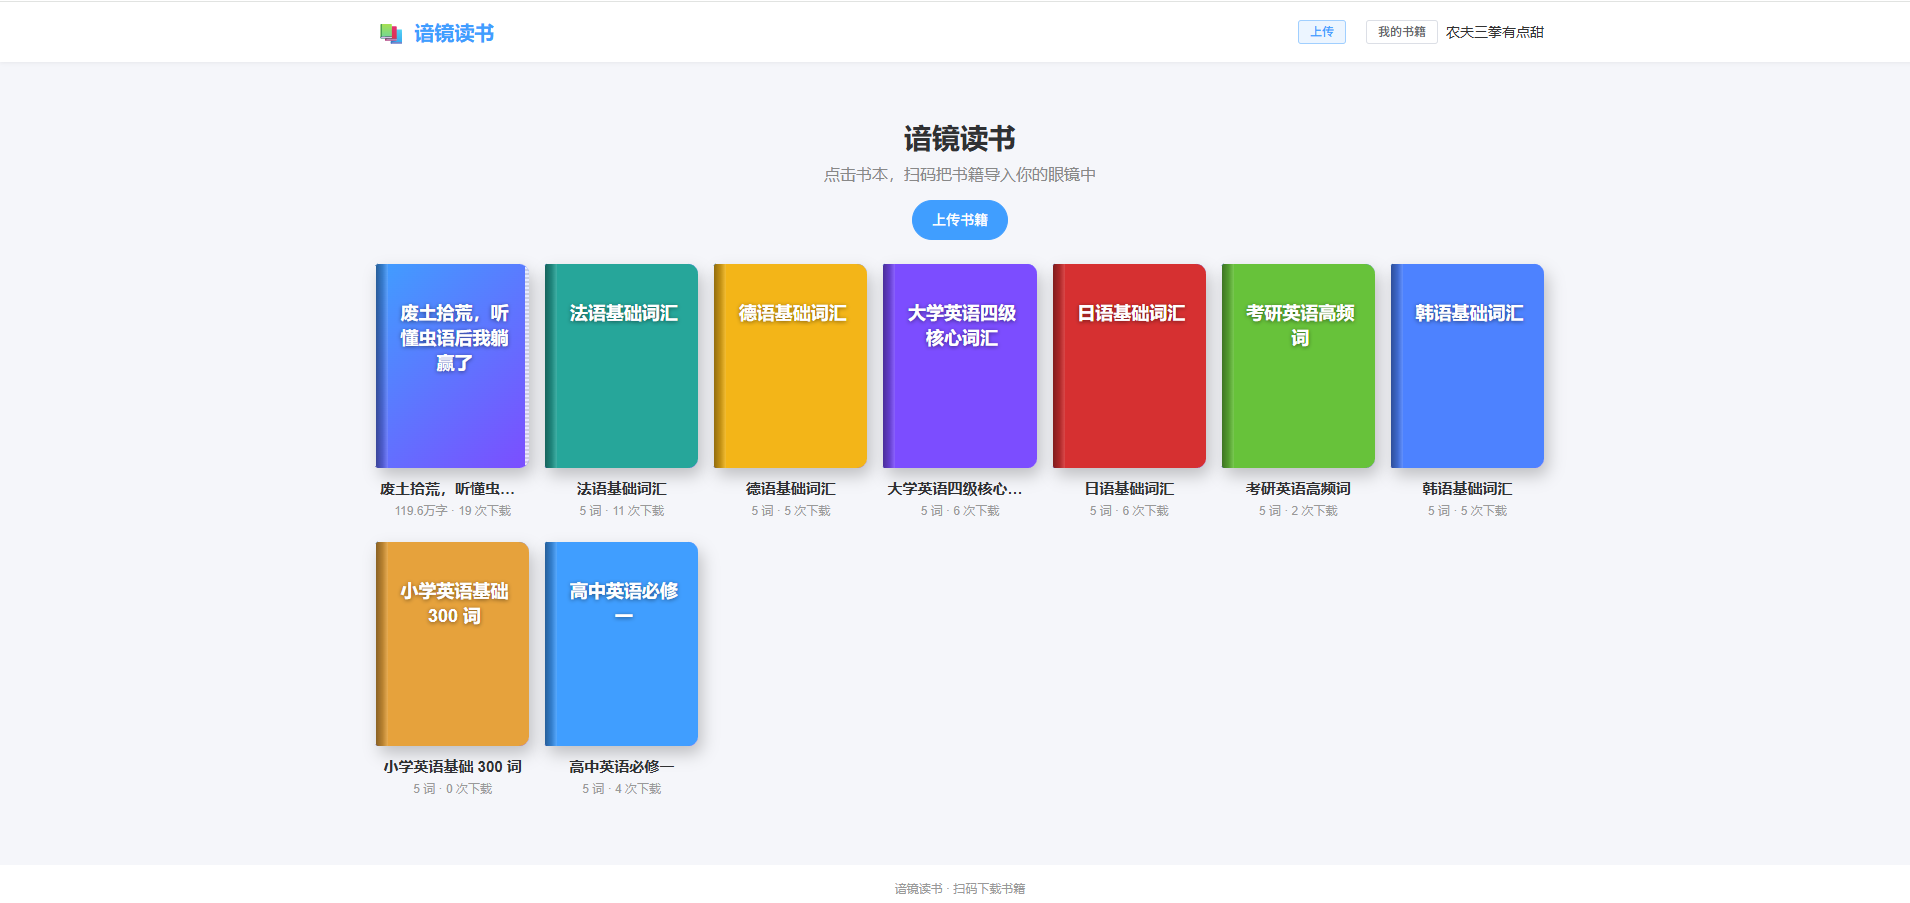
Task: Click the 德语基础词汇 title below cover
Action: click(790, 489)
